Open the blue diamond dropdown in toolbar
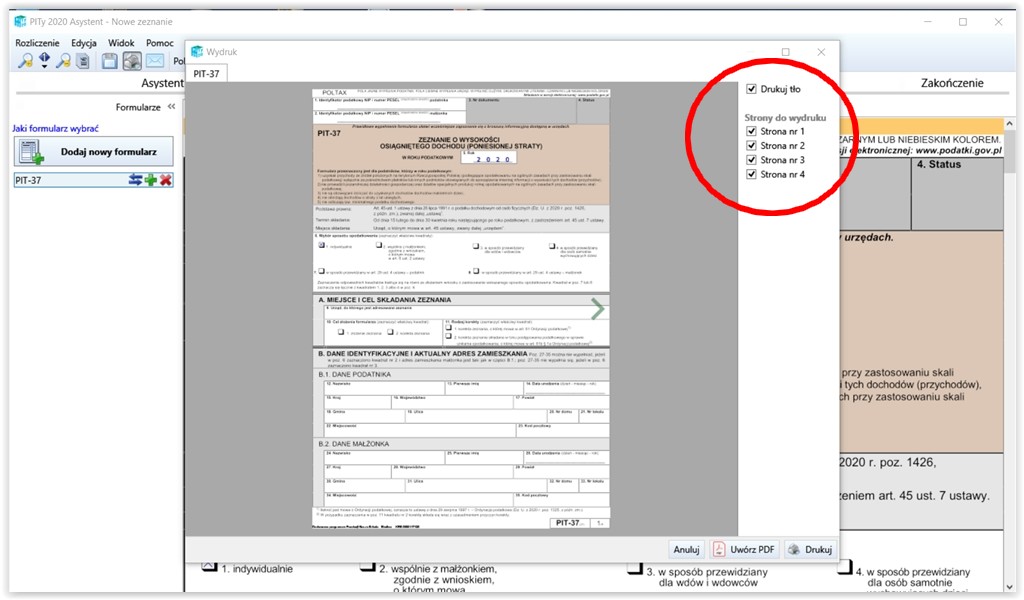The image size is (1024, 600). pyautogui.click(x=44, y=62)
